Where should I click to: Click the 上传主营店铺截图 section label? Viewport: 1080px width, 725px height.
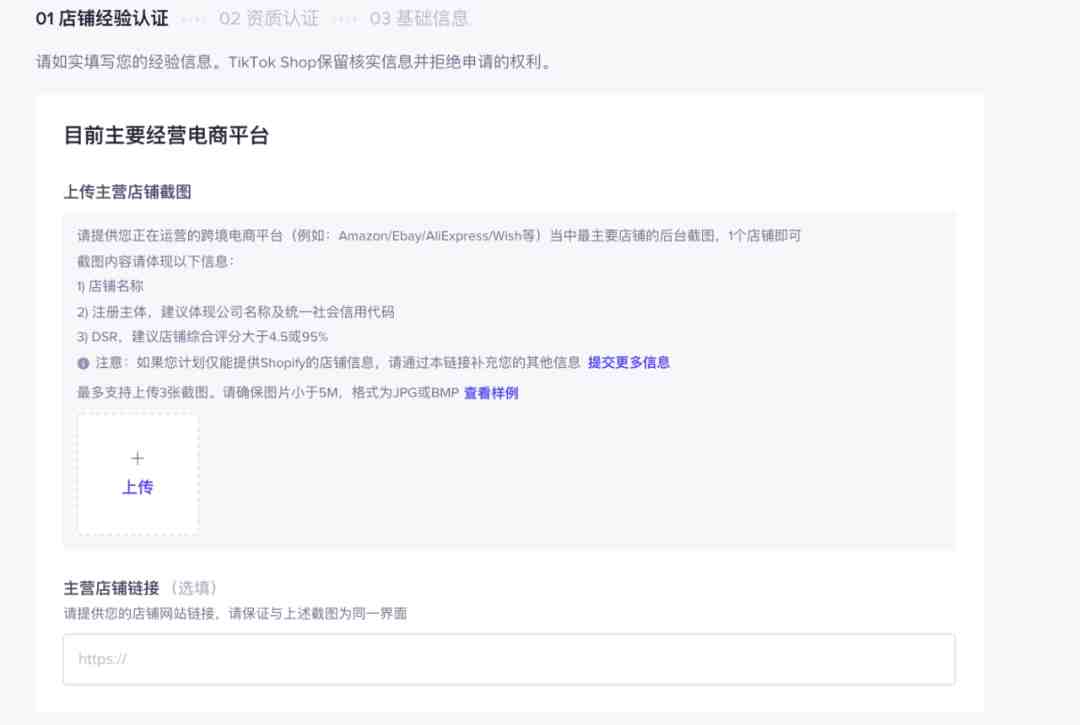tap(127, 192)
